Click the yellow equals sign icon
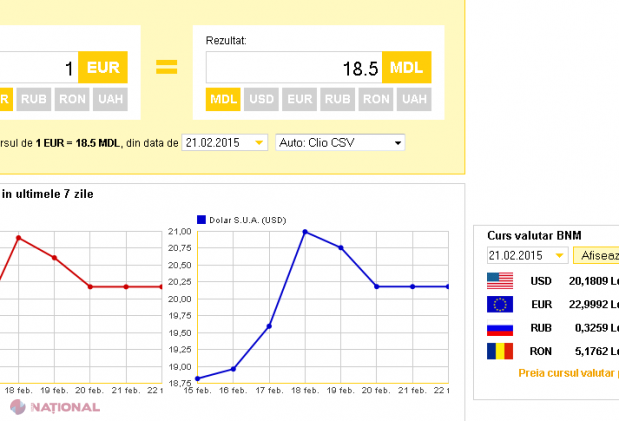This screenshot has width=619, height=421. pyautogui.click(x=166, y=68)
